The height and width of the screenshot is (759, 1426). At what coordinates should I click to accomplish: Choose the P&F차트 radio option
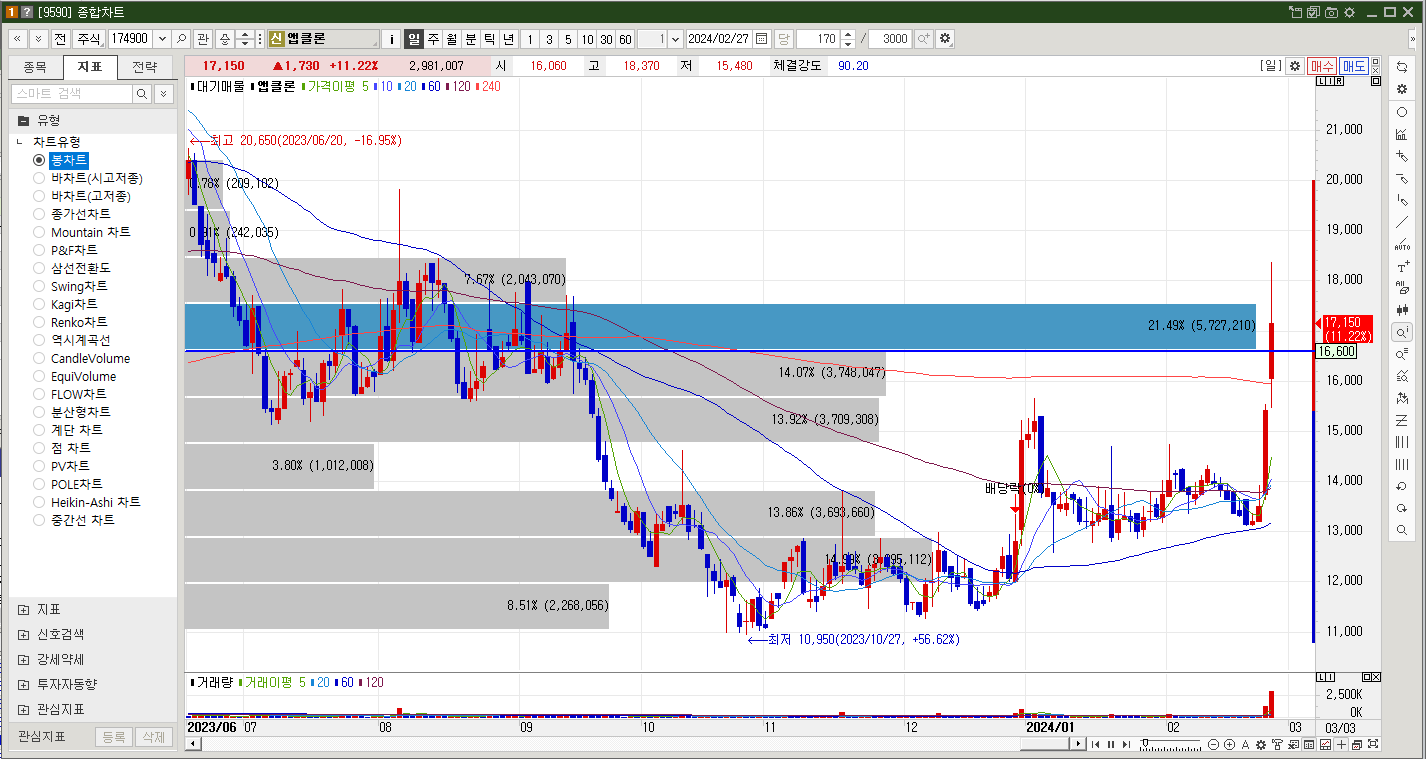coord(39,250)
